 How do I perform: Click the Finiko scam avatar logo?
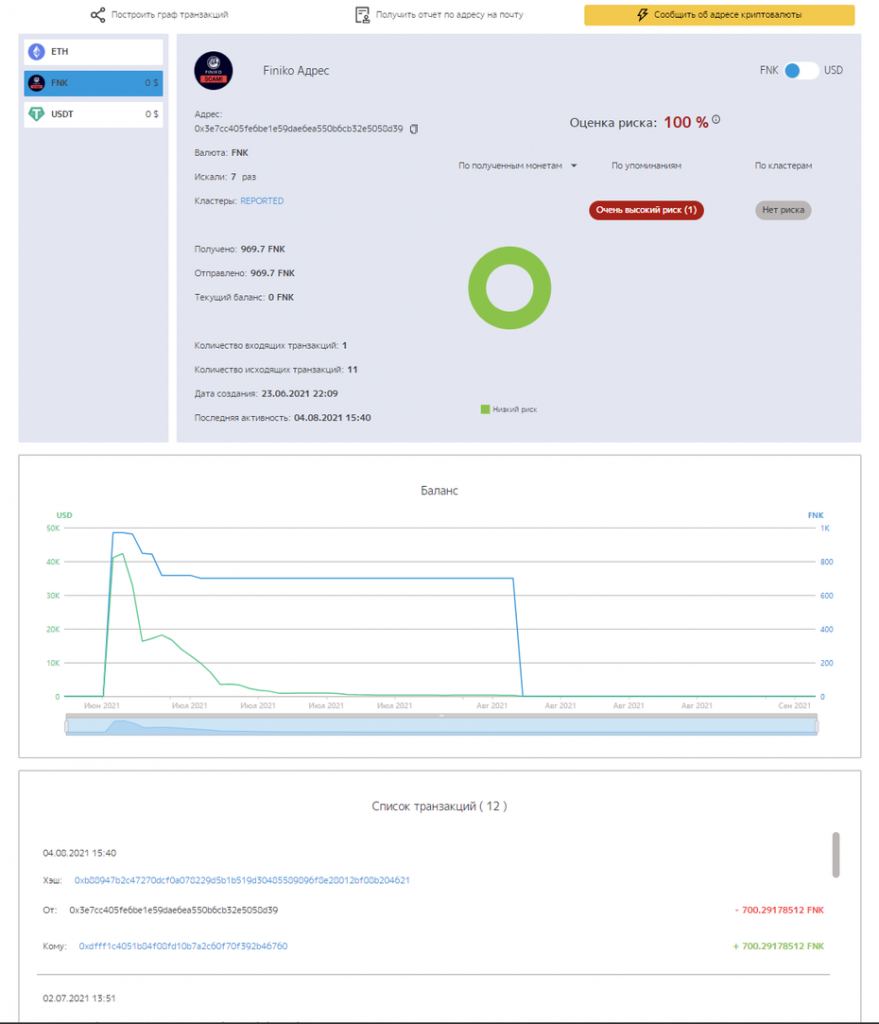pyautogui.click(x=214, y=71)
